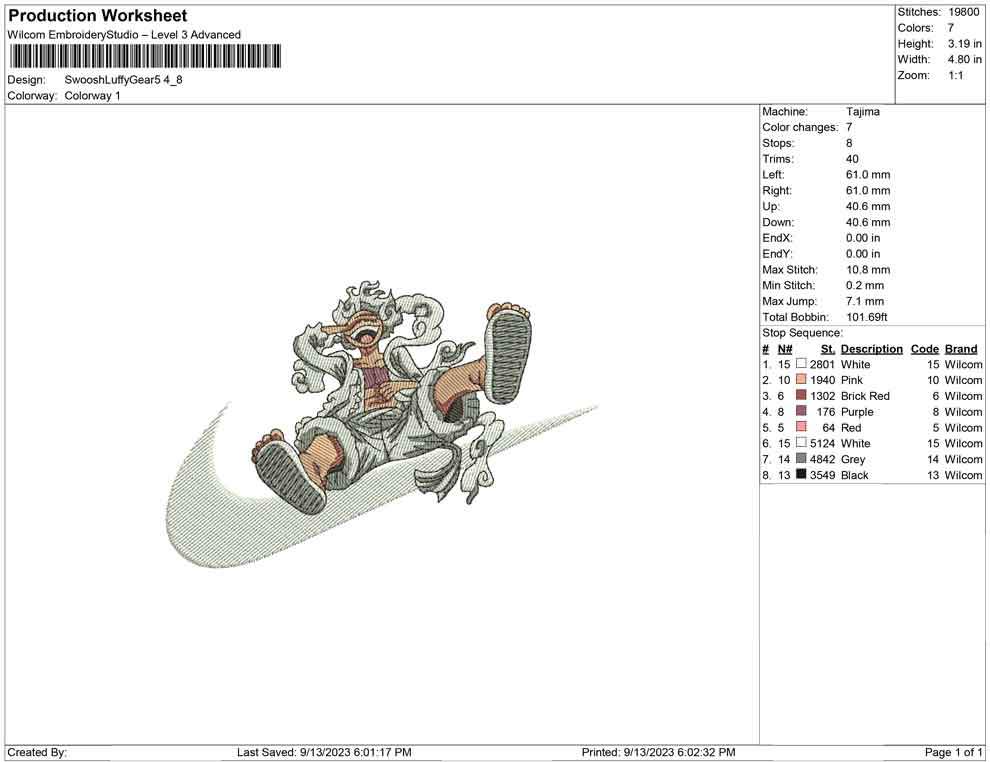Viewport: 990px width, 762px height.
Task: Click the 'Colorway 1' value
Action: tap(92, 96)
